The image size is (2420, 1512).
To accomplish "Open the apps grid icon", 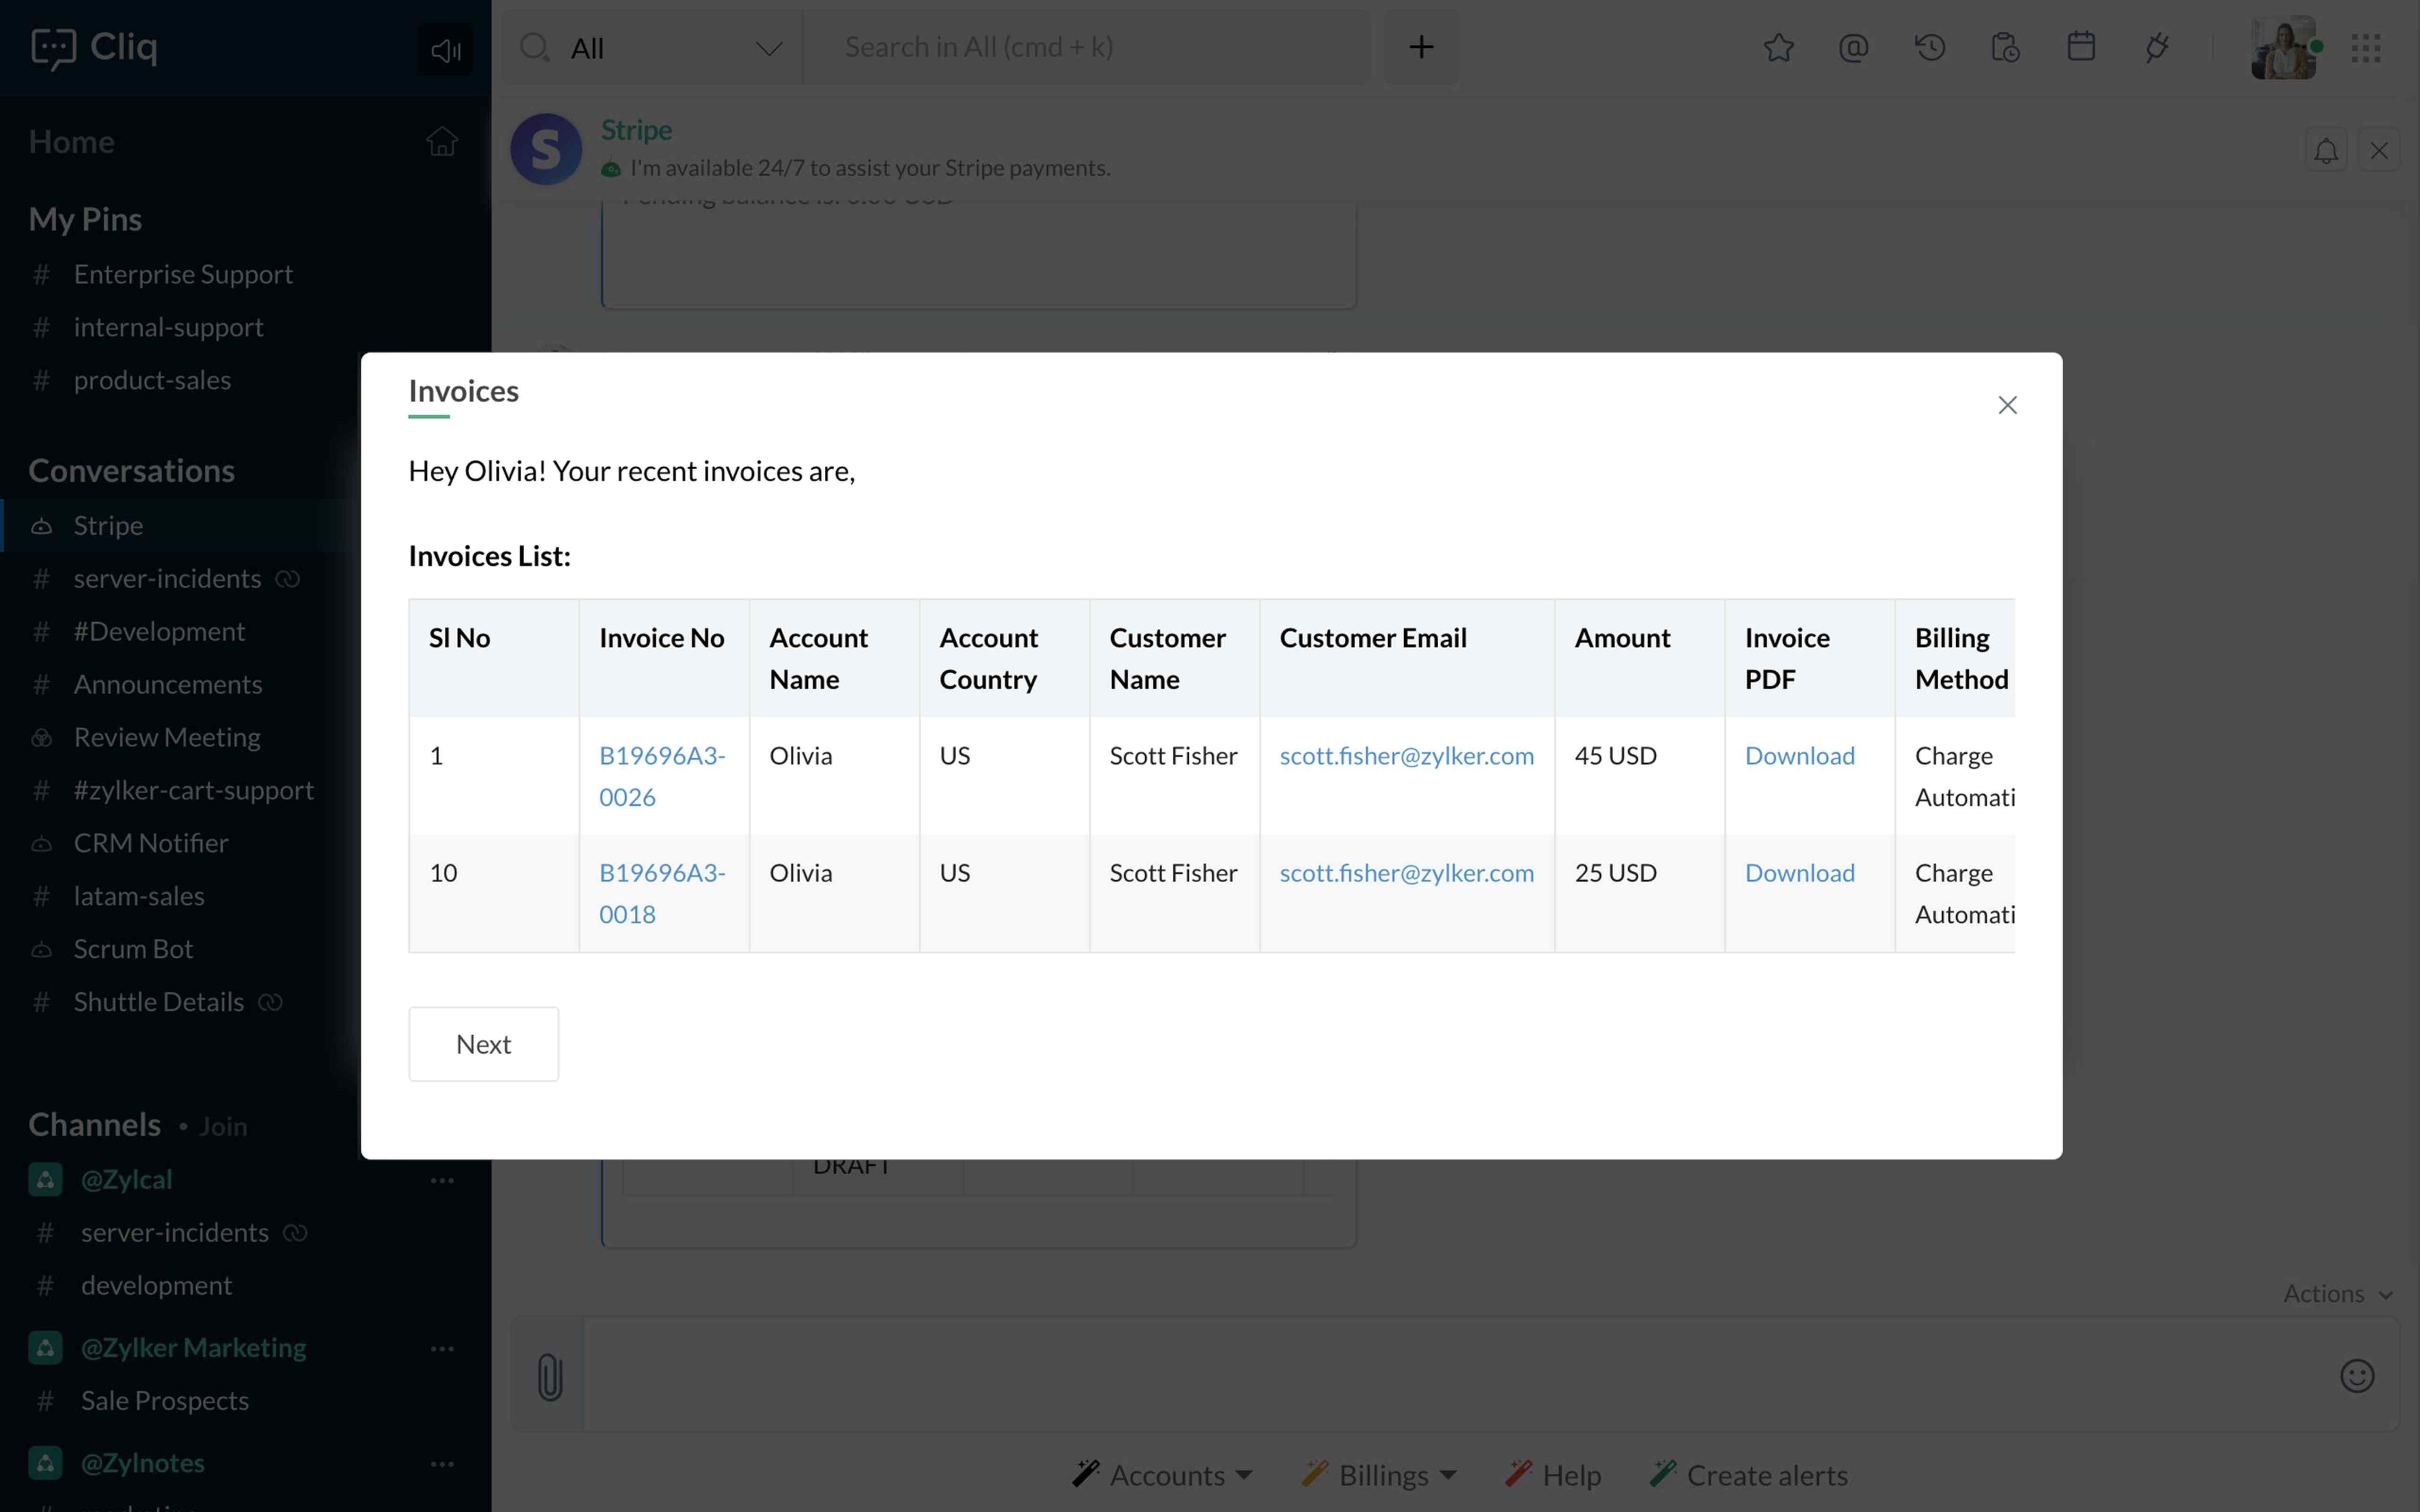I will coord(2366,48).
